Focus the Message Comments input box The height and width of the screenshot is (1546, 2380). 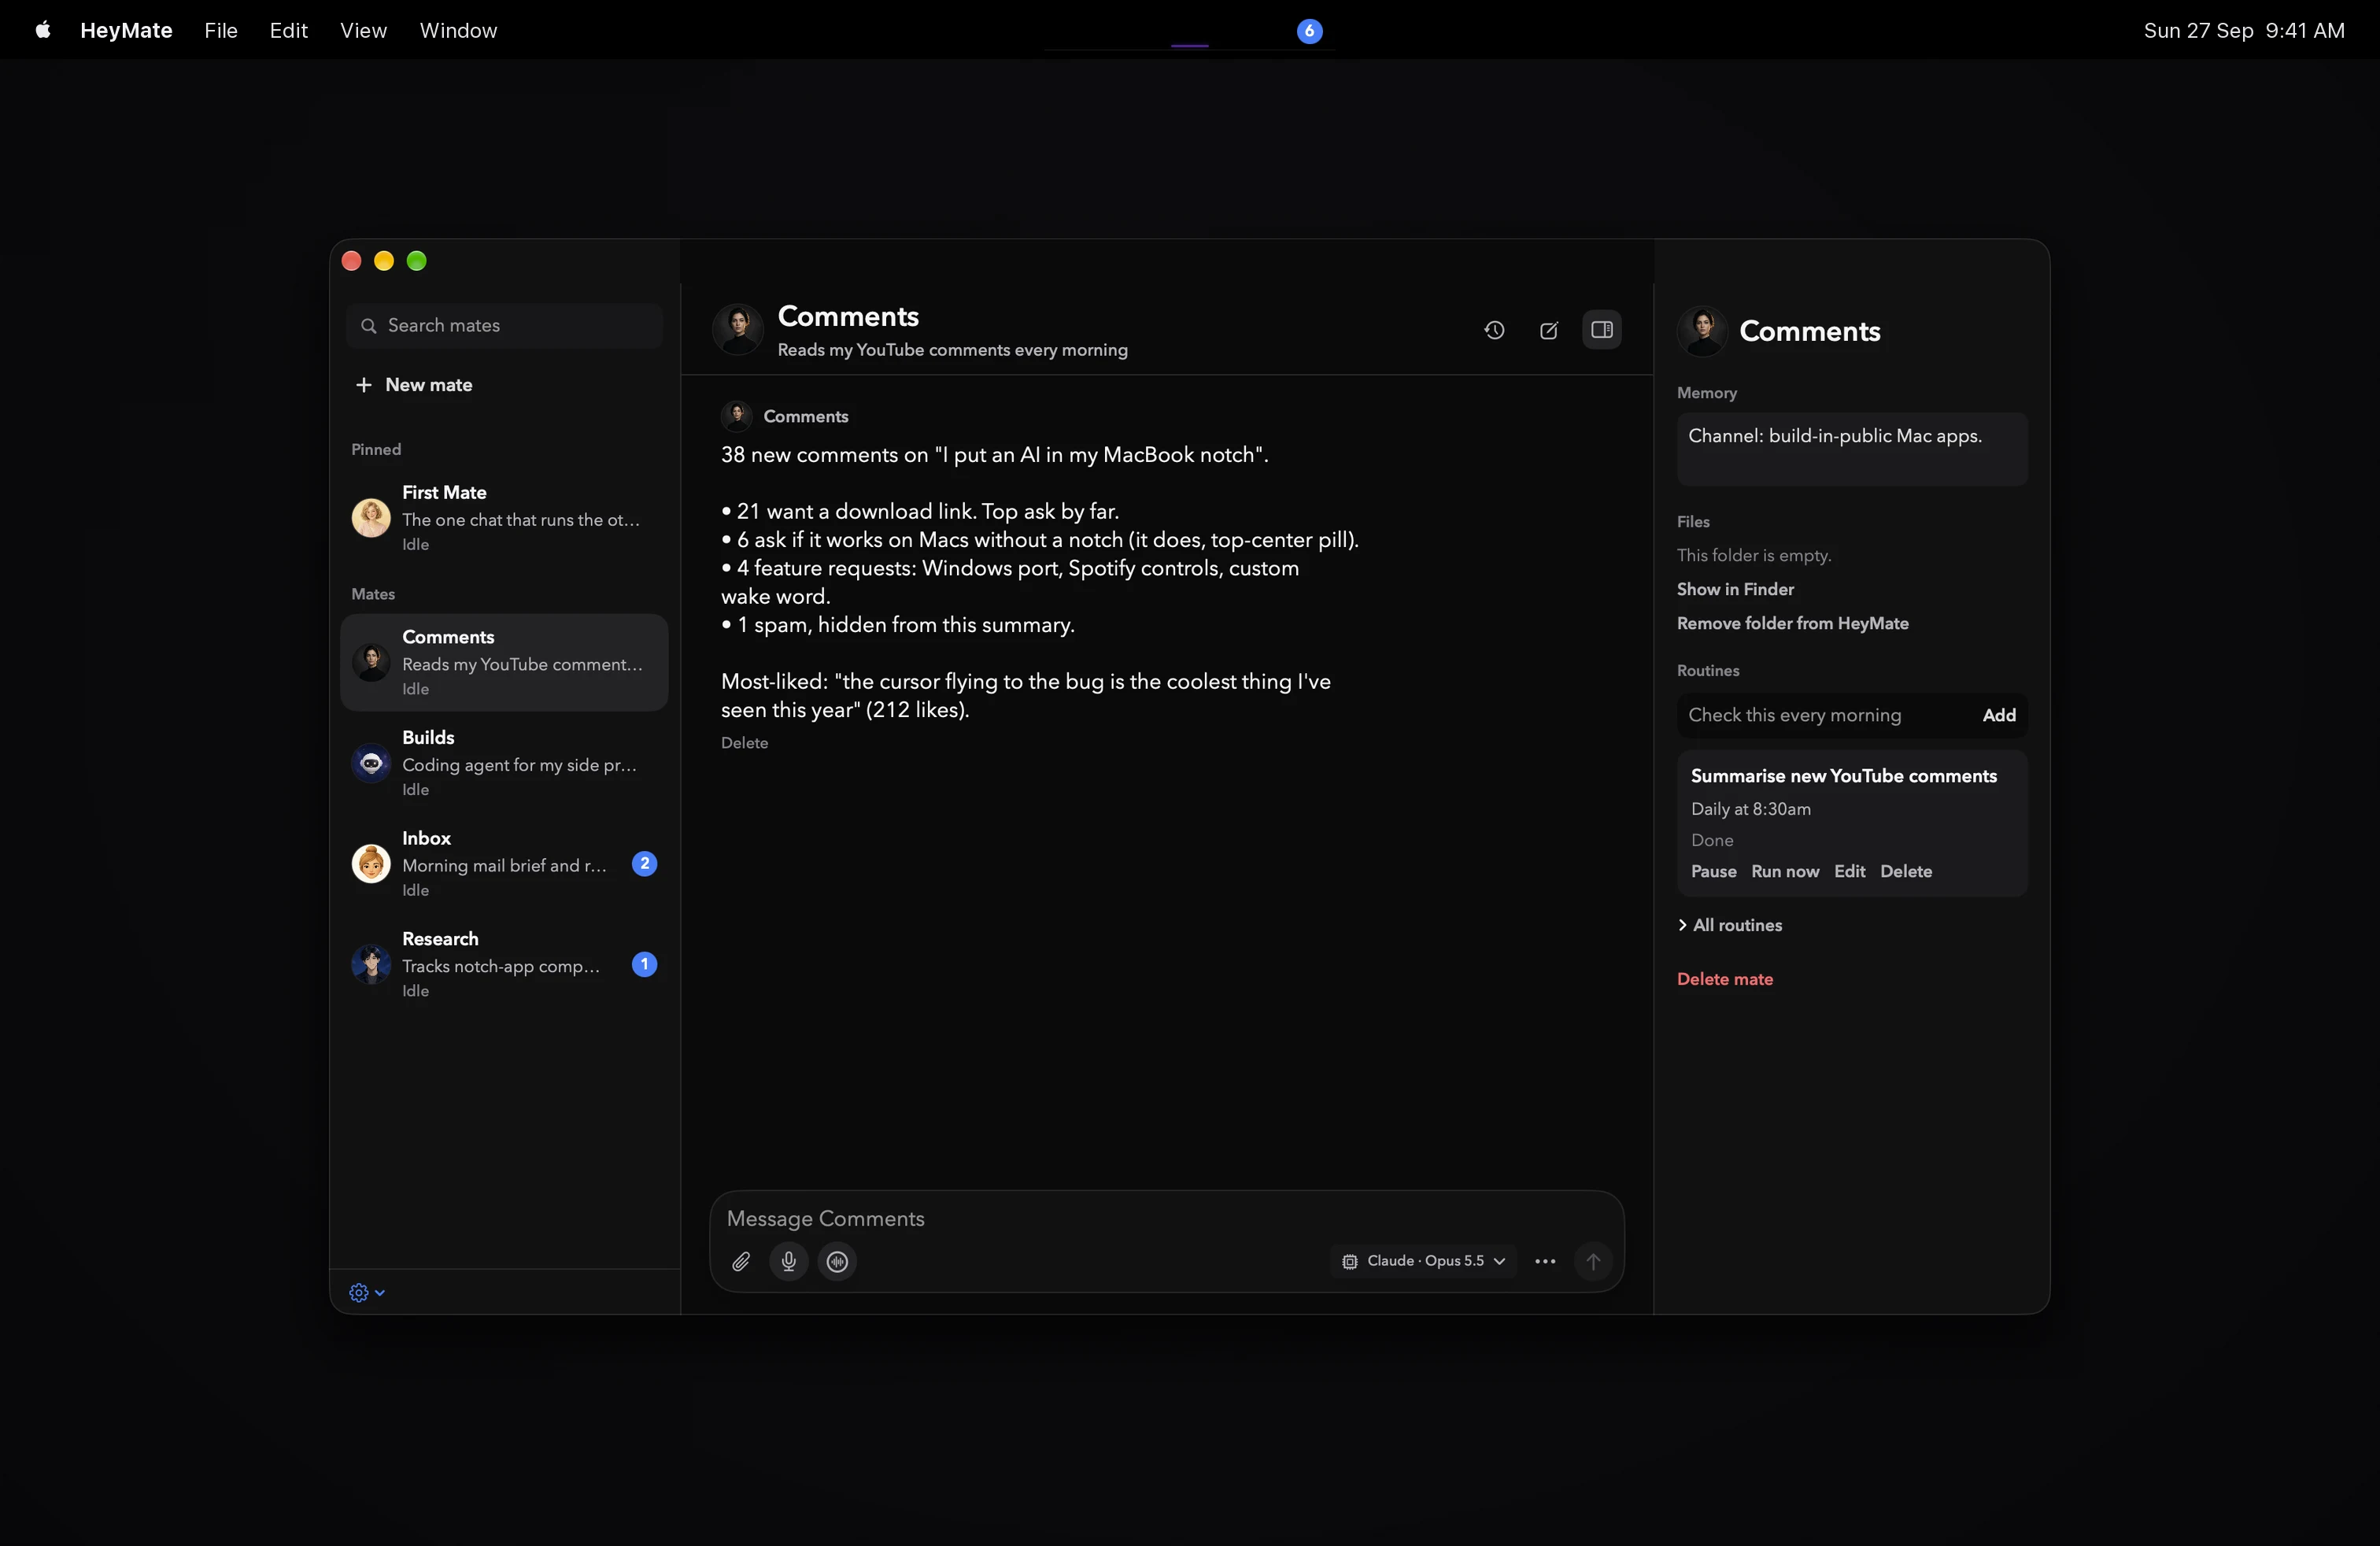coord(1166,1218)
